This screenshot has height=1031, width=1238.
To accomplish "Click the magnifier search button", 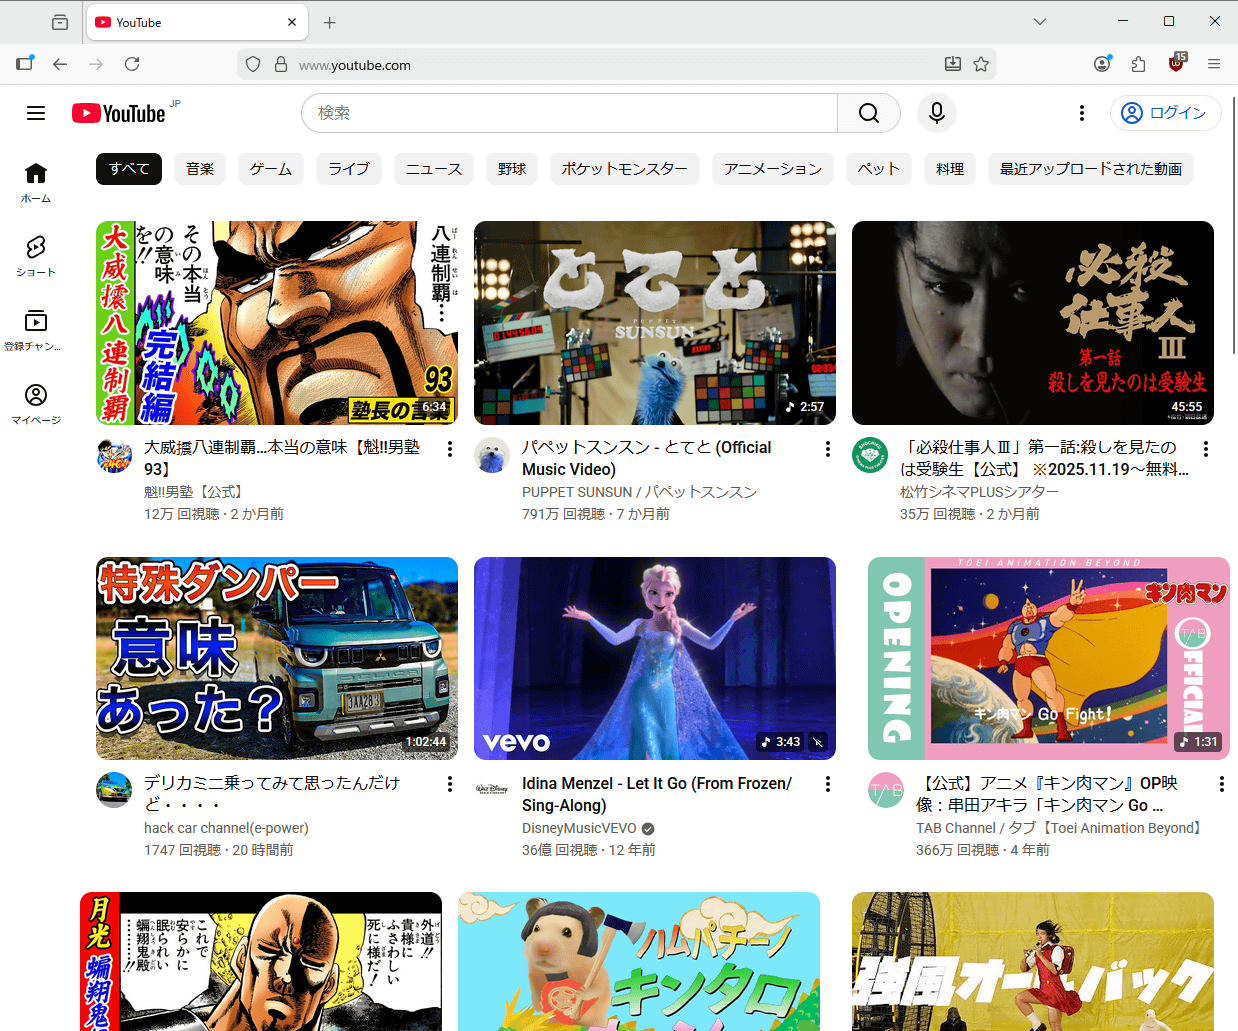I will pyautogui.click(x=868, y=113).
